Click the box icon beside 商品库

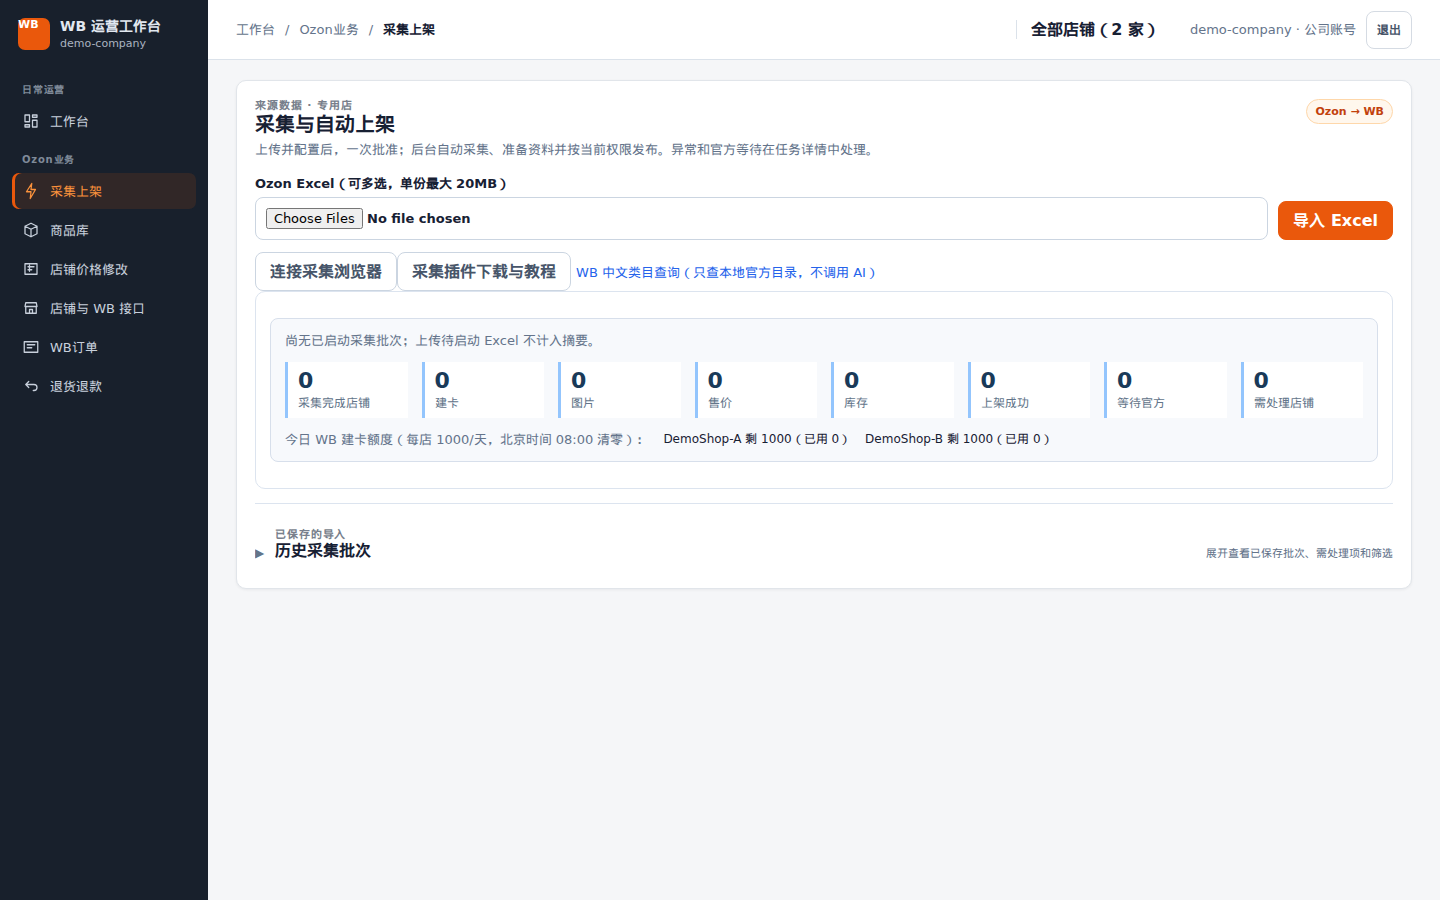tap(31, 230)
